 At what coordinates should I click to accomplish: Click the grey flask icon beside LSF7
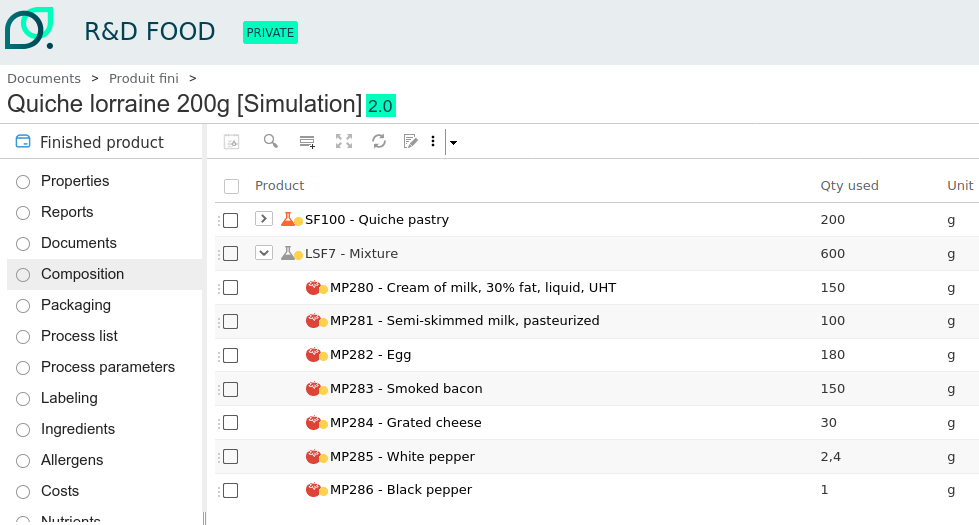pos(288,253)
